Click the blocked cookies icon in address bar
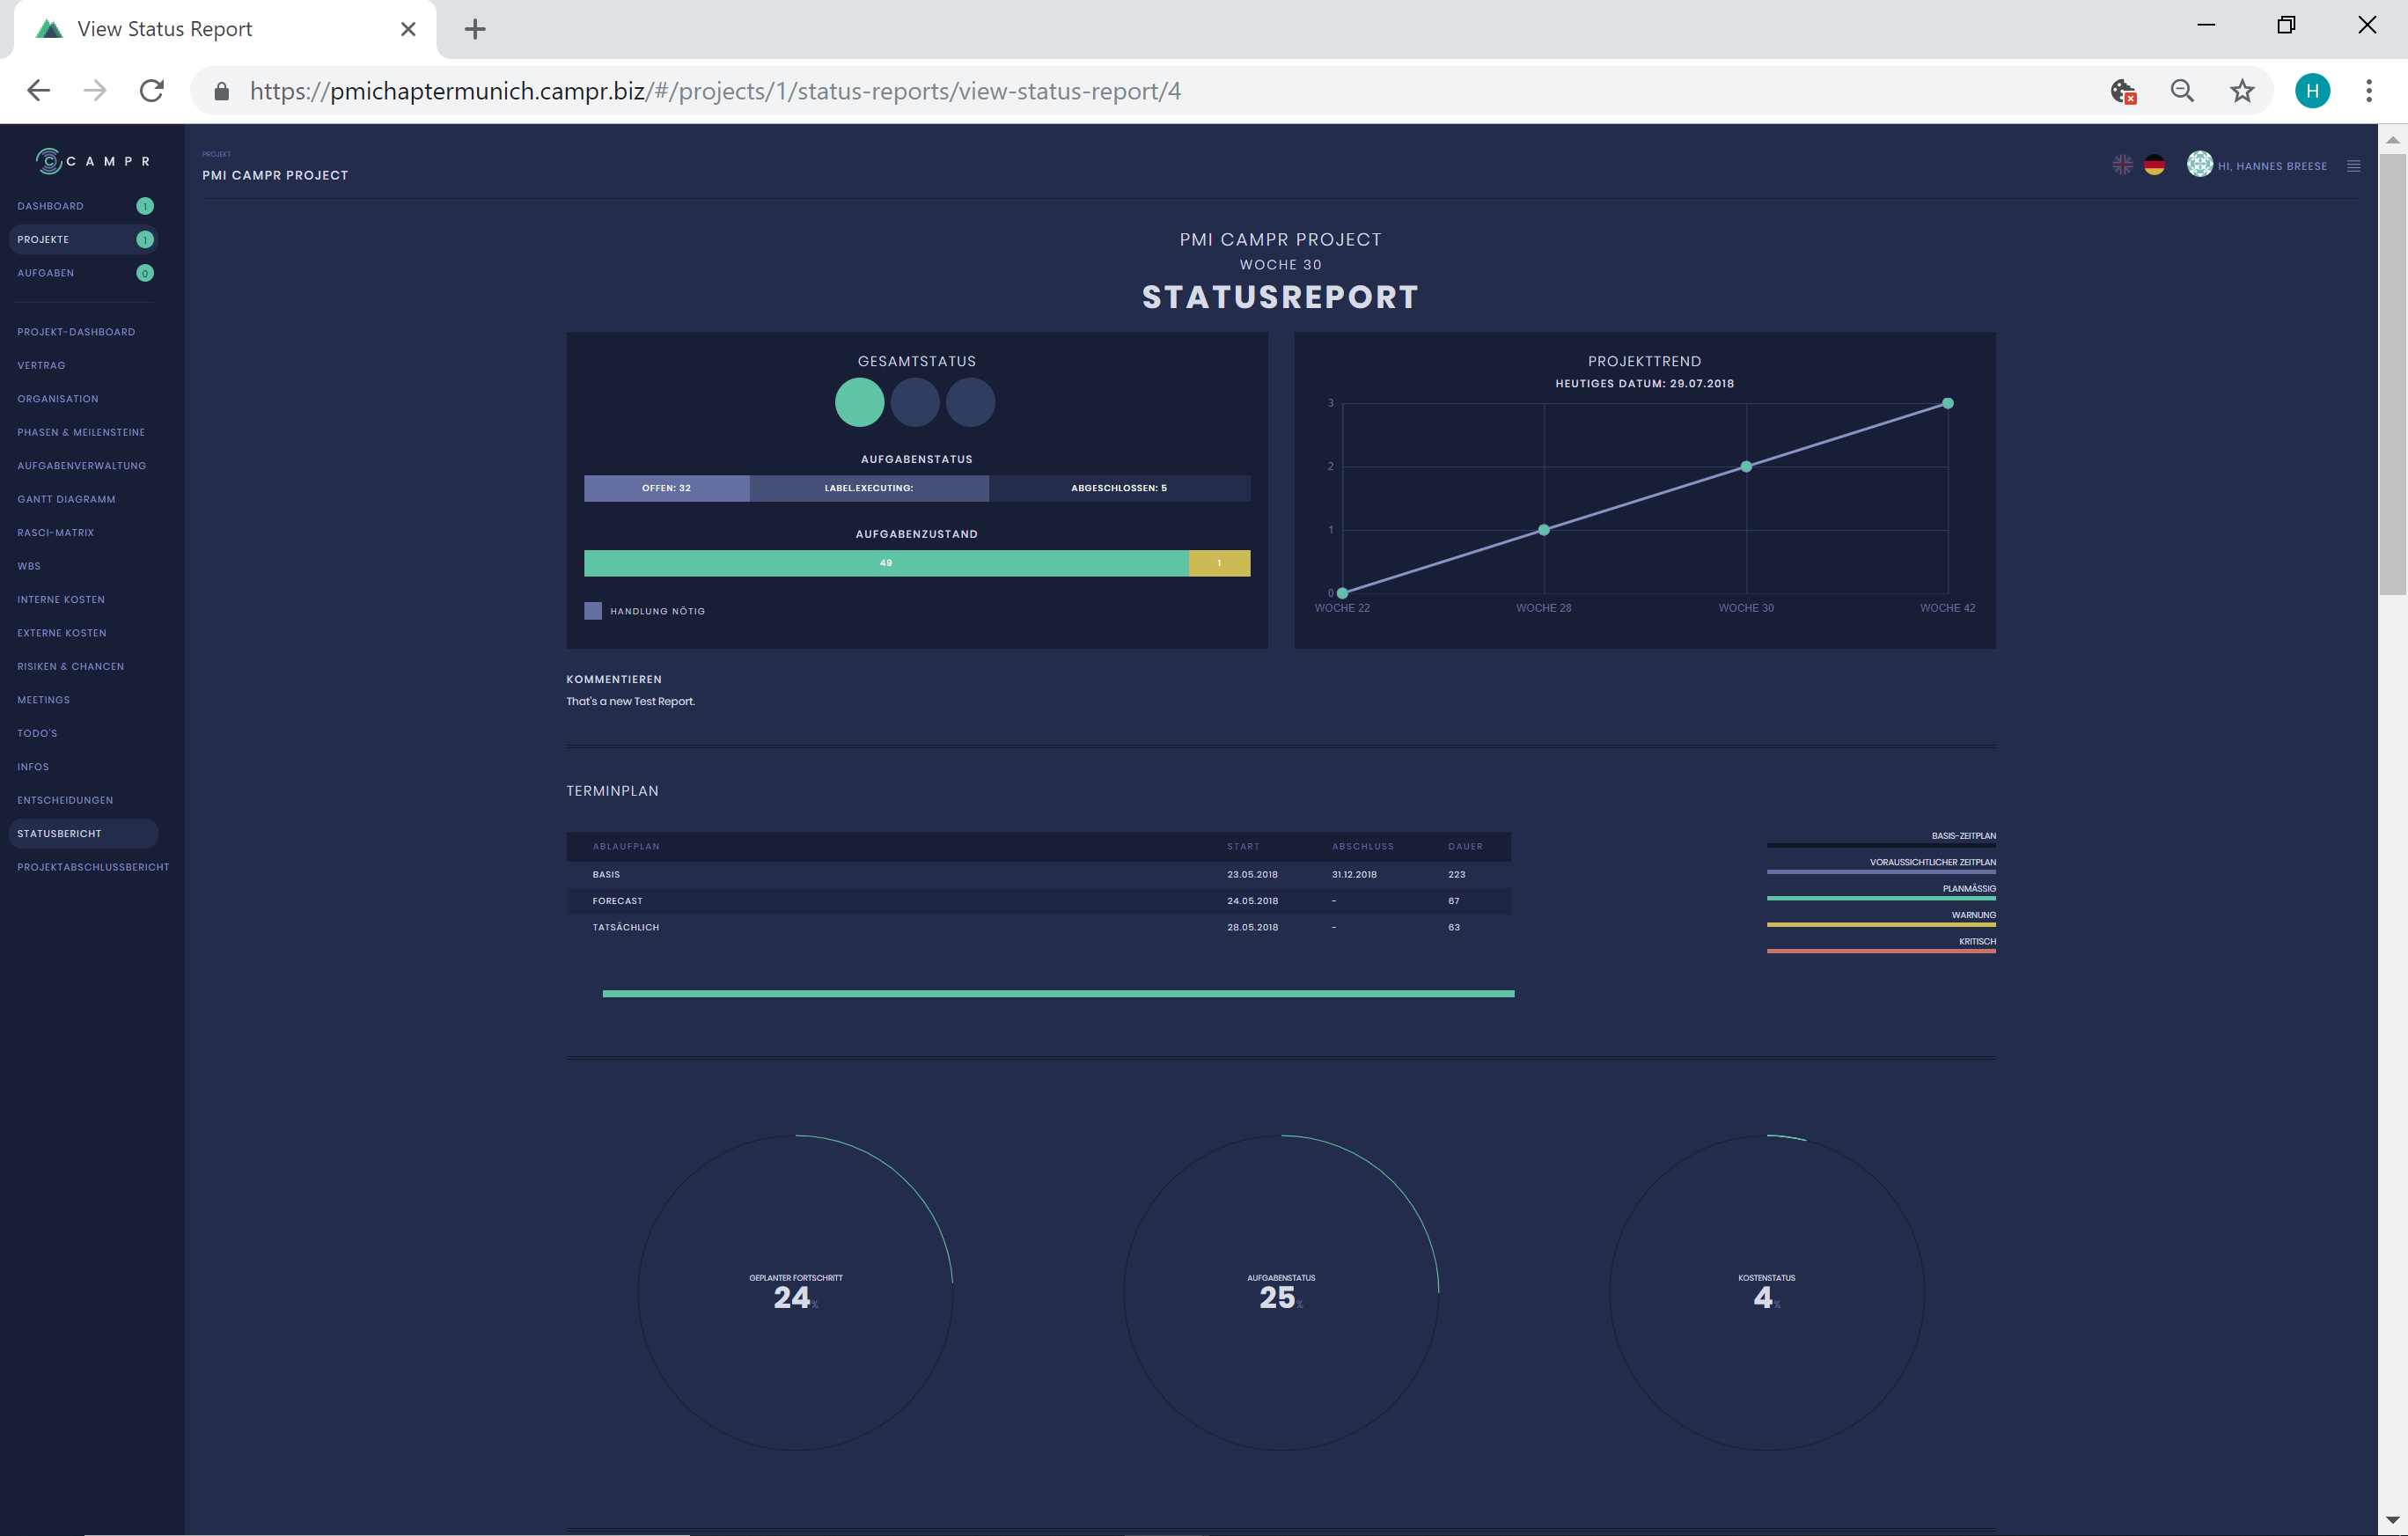Screen dimensions: 2408x1536 click(2123, 92)
